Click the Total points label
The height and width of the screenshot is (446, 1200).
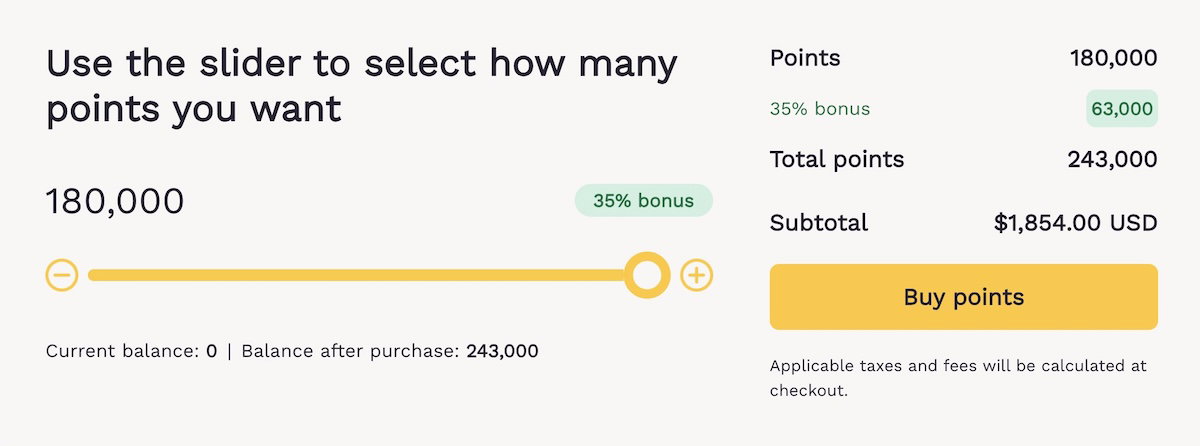coord(836,159)
